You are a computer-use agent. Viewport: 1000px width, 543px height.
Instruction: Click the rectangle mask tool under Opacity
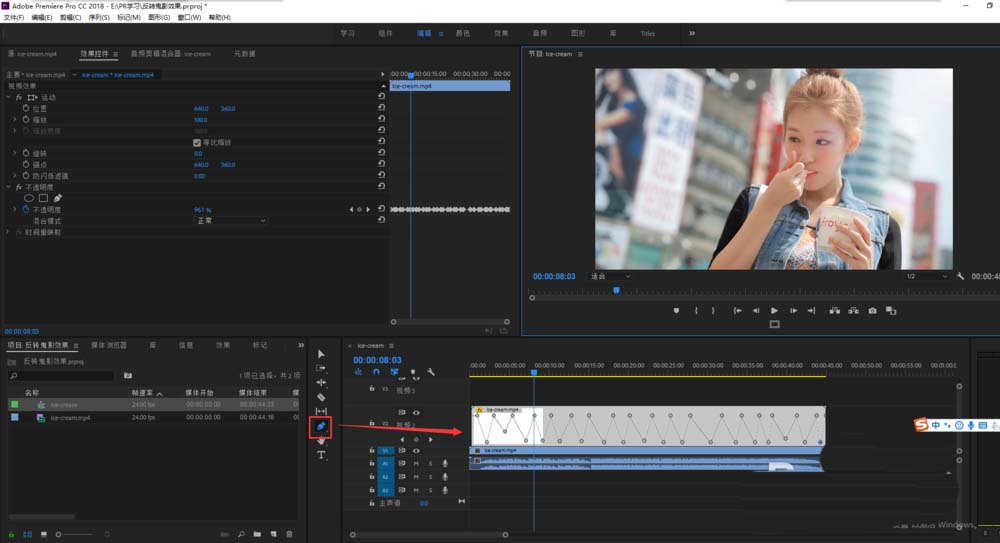tap(43, 198)
